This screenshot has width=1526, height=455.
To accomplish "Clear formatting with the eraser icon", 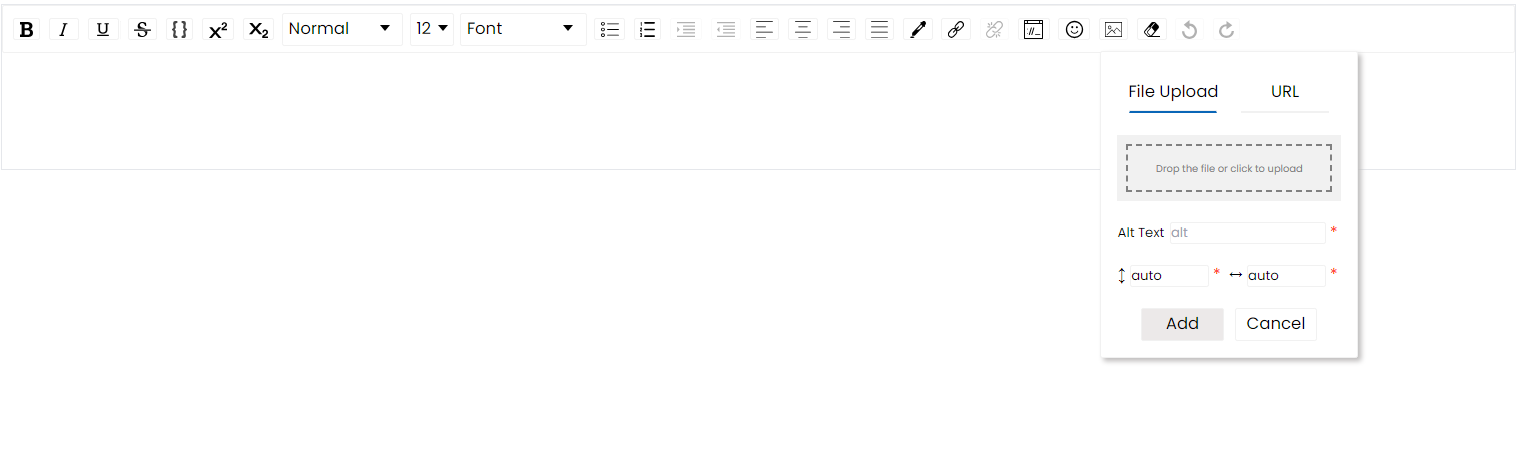I will point(1151,29).
